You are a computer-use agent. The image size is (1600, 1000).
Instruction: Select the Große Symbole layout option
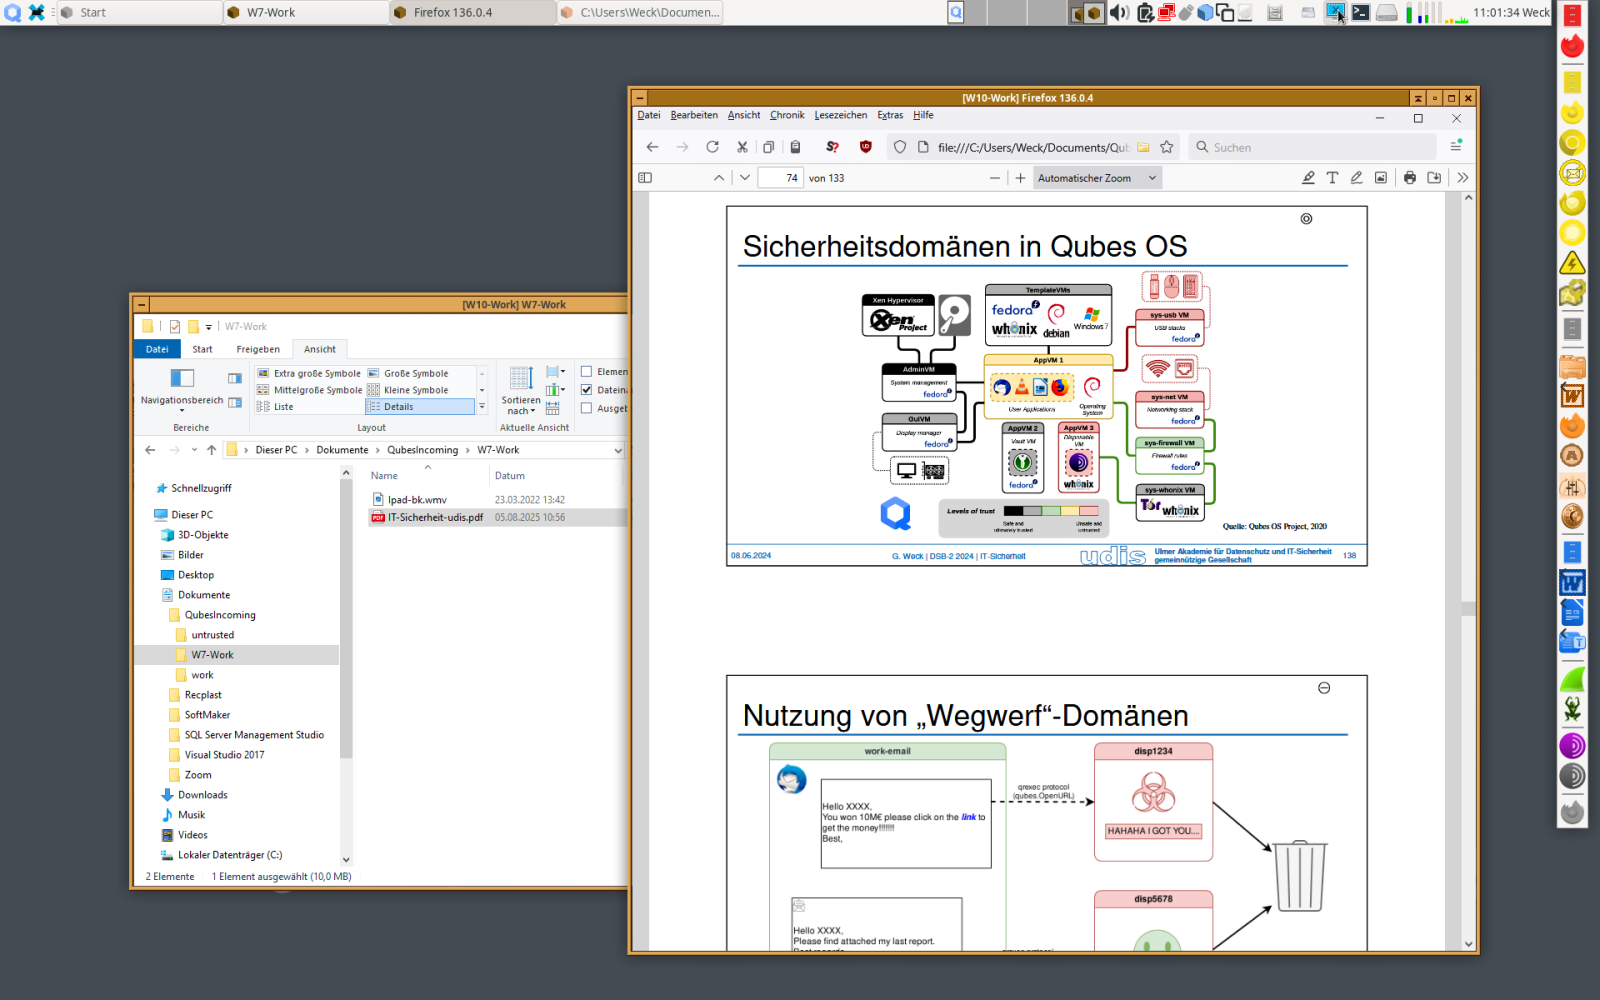(x=416, y=373)
